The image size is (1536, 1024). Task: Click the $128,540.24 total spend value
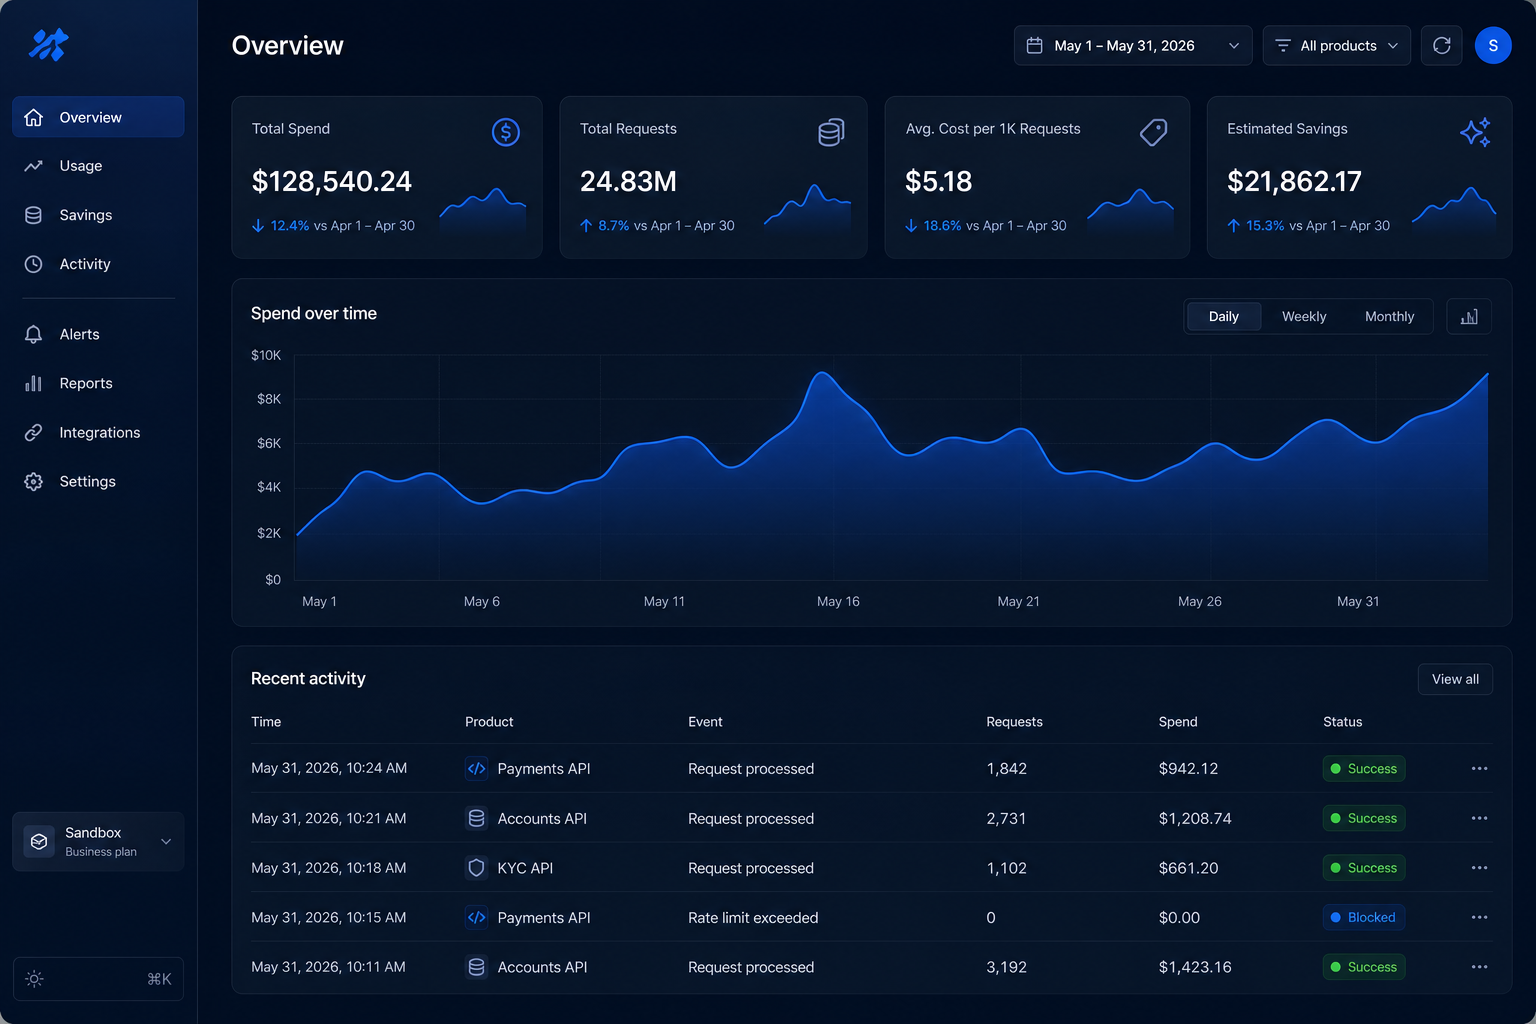pos(332,181)
